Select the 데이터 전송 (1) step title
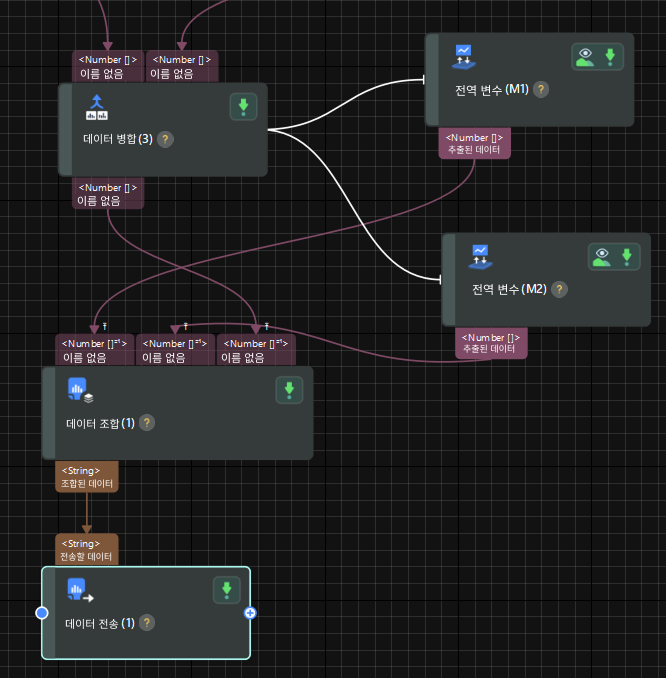Viewport: 666px width, 678px height. [100, 623]
